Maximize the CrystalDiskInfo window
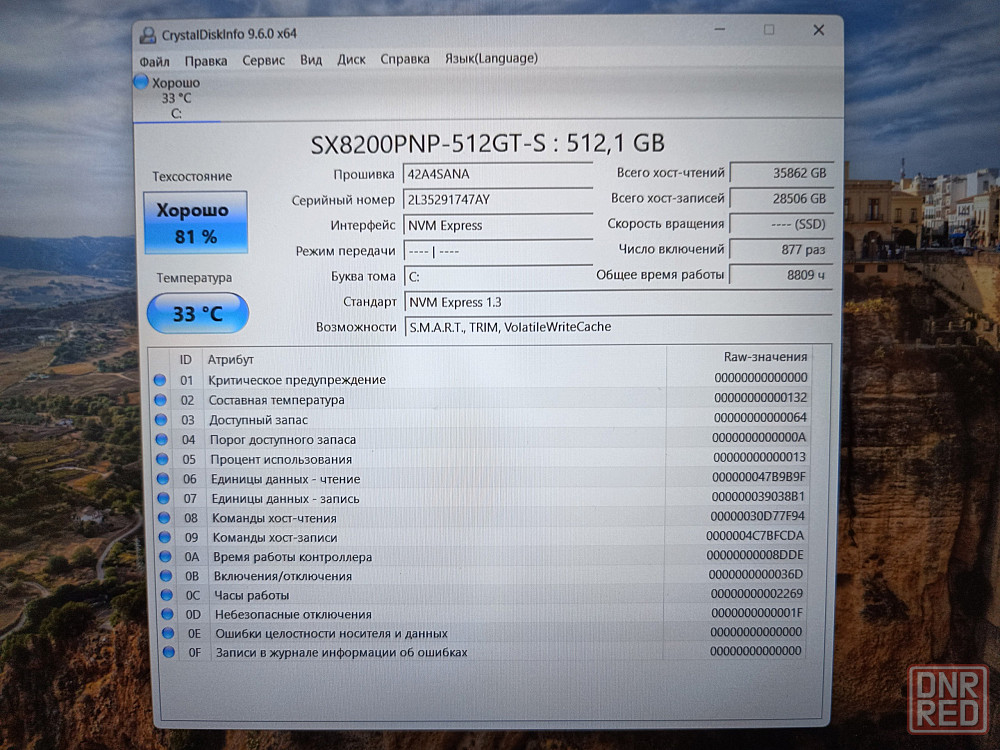The width and height of the screenshot is (1000, 750). (769, 29)
